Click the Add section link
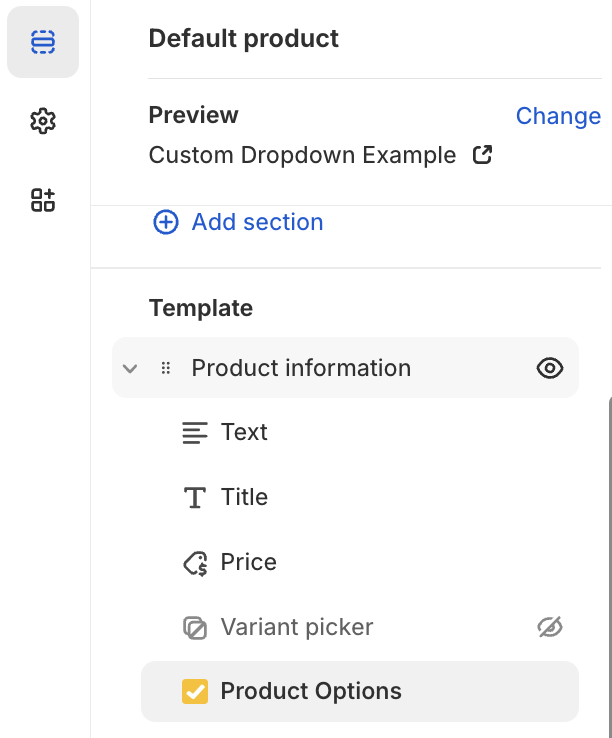Viewport: 612px width, 738px height. [258, 222]
